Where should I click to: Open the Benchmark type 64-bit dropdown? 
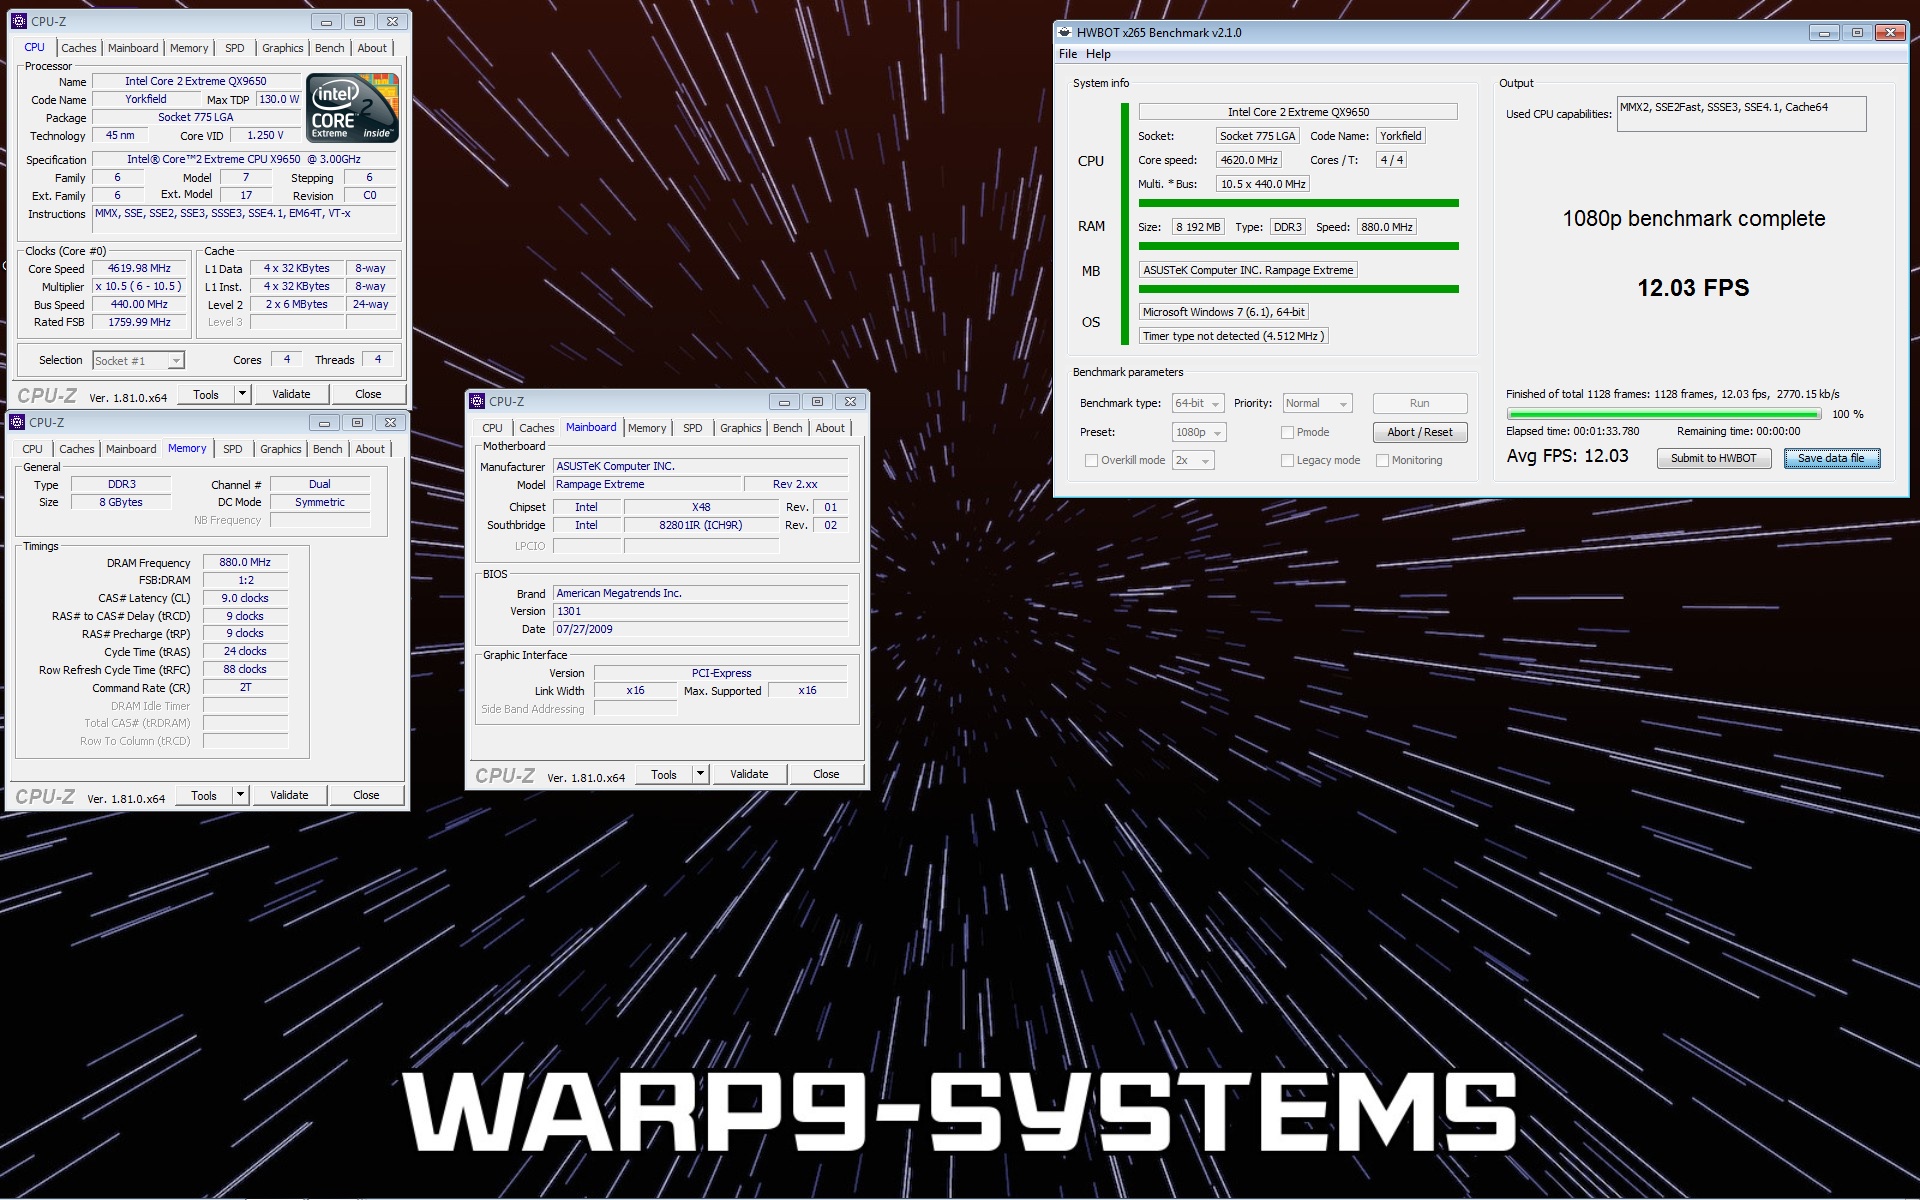(1198, 403)
